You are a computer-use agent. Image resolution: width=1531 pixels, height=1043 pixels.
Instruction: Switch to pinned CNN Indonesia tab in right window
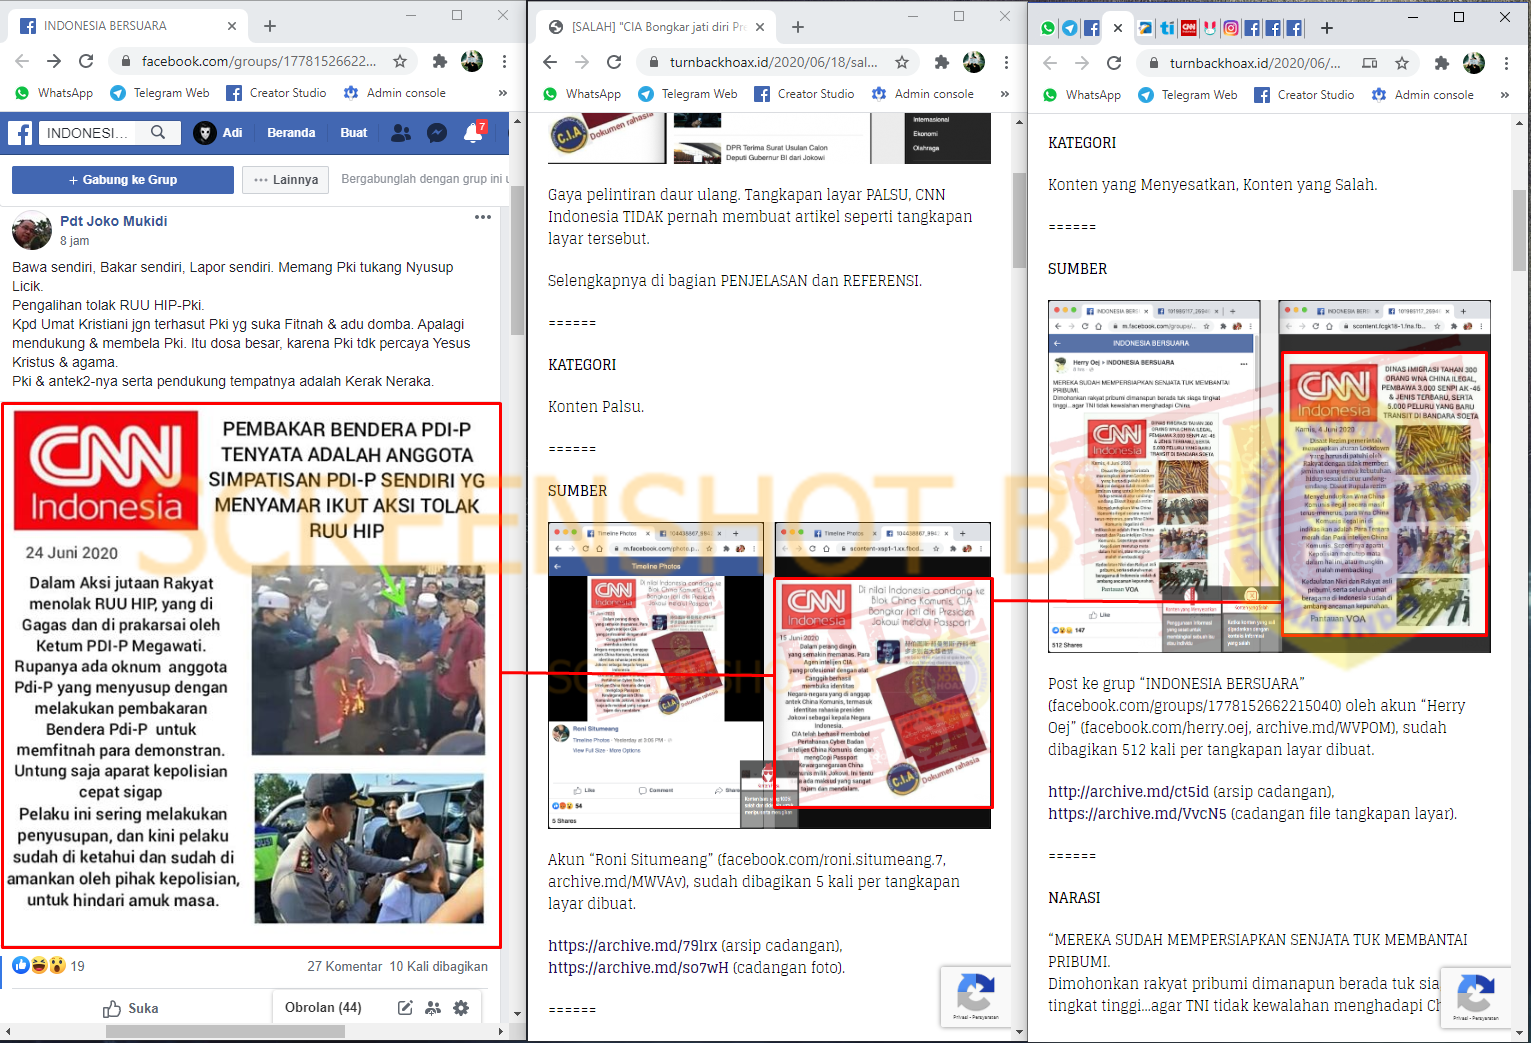tap(1189, 28)
